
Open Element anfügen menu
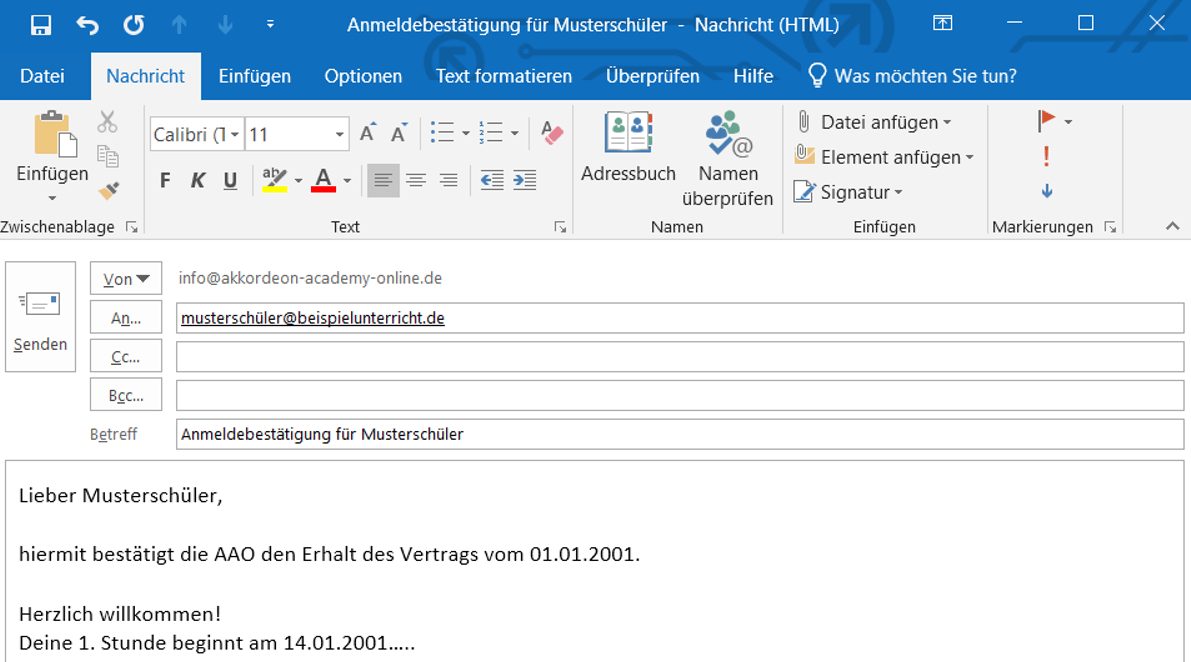coord(884,157)
